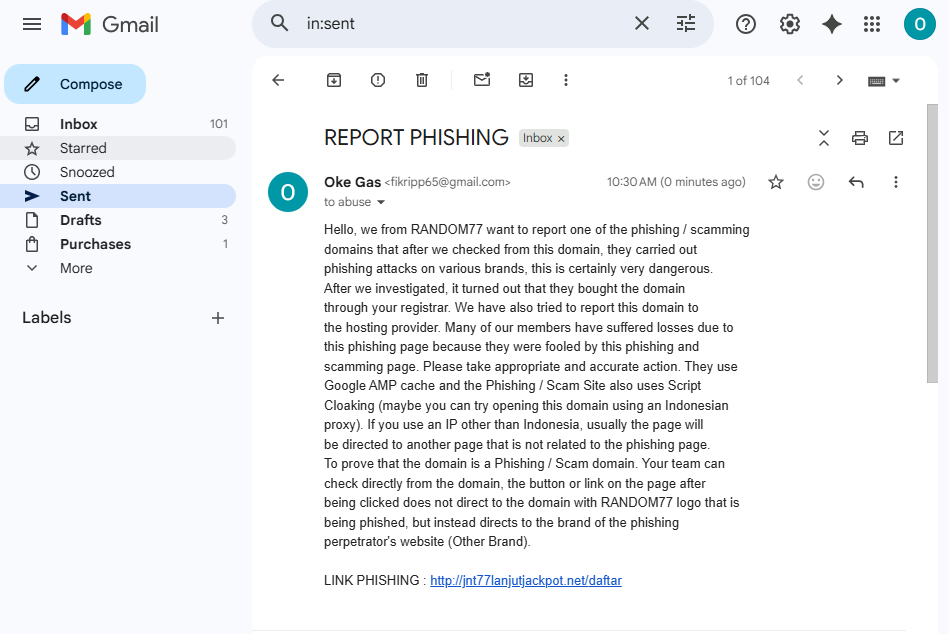This screenshot has height=634, width=949.
Task: Delete this email with trash icon
Action: [x=422, y=80]
